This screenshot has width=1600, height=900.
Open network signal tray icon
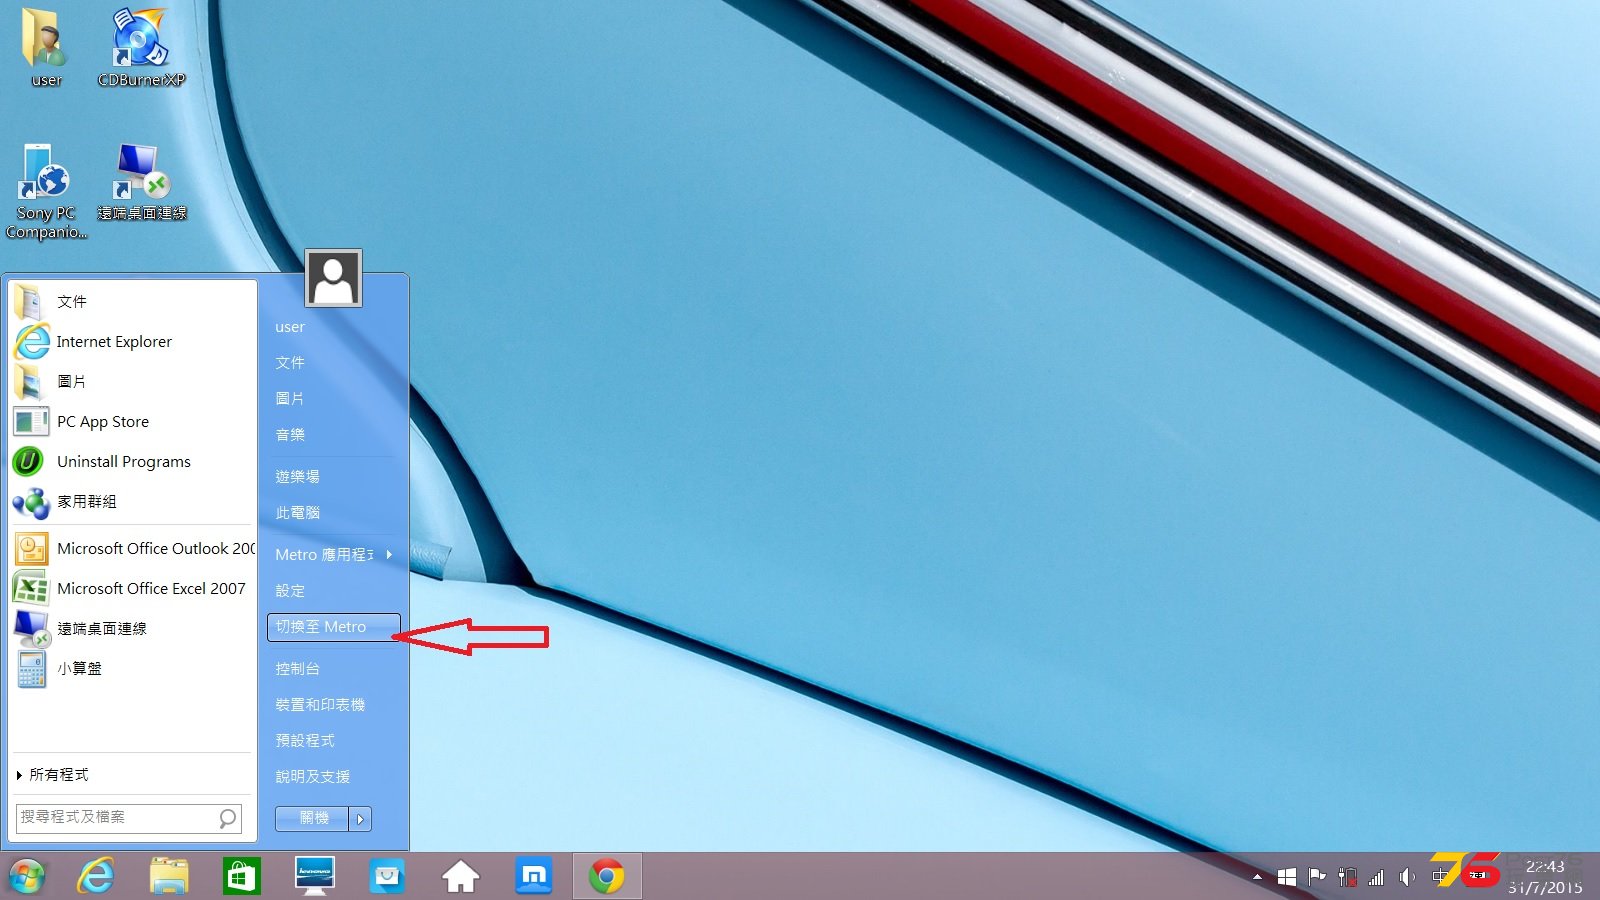(x=1377, y=877)
